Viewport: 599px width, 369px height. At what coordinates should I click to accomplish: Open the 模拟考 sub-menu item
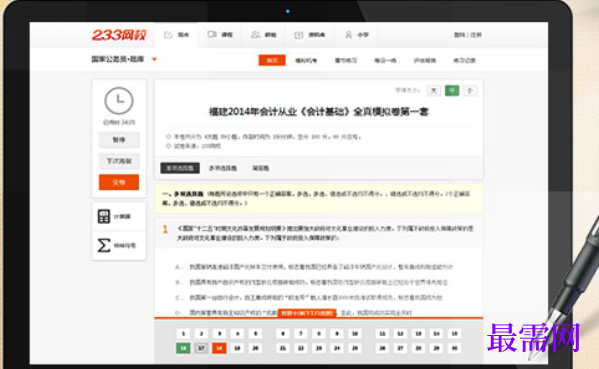pos(306,60)
